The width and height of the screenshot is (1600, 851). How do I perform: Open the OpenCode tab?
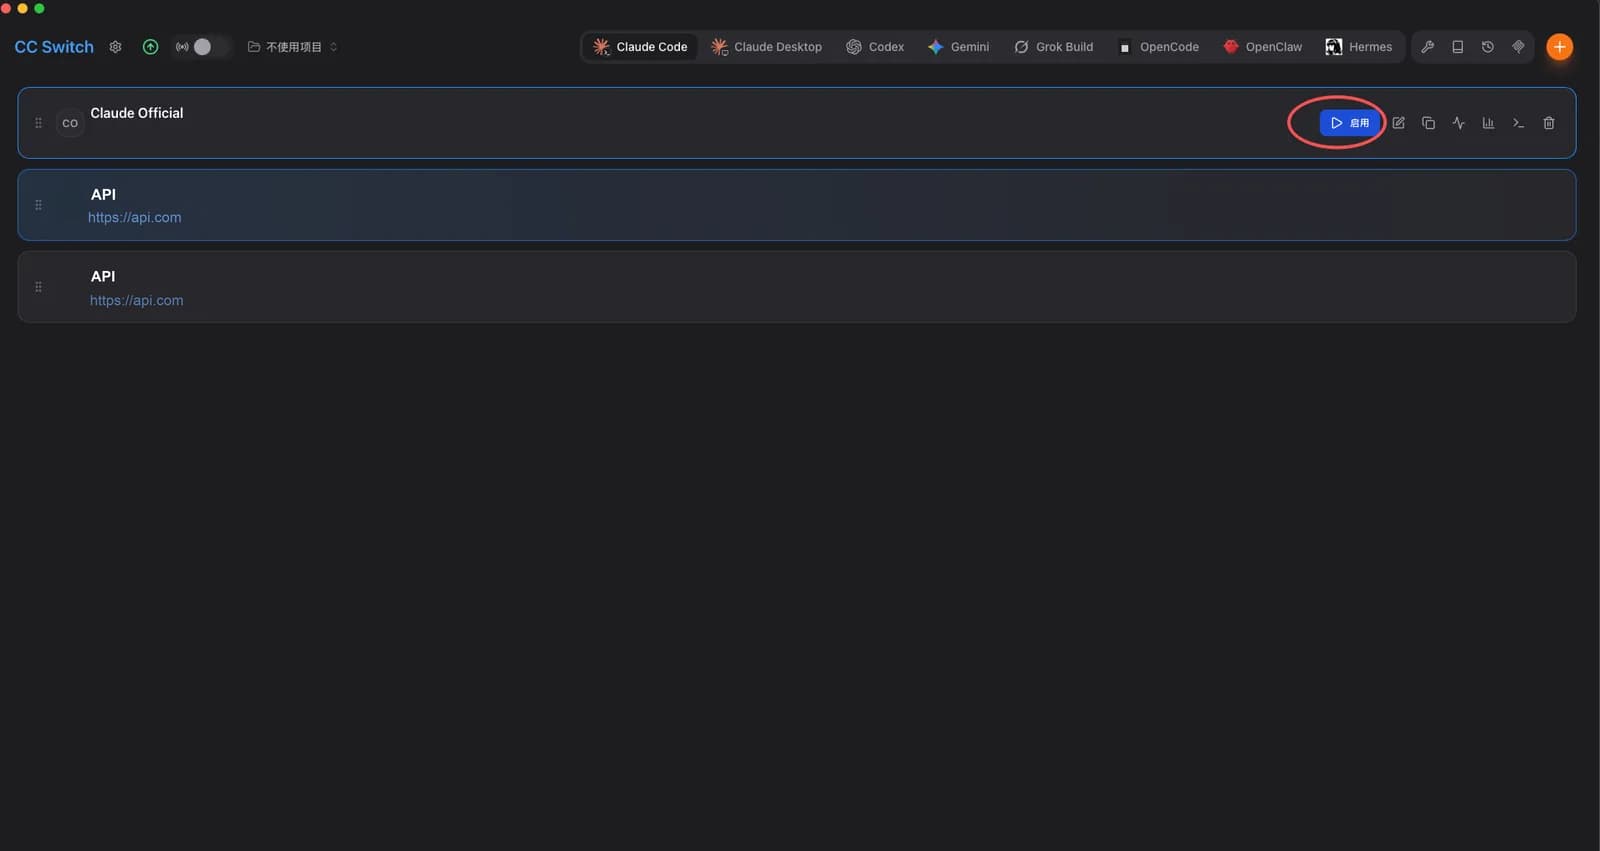pos(1158,47)
